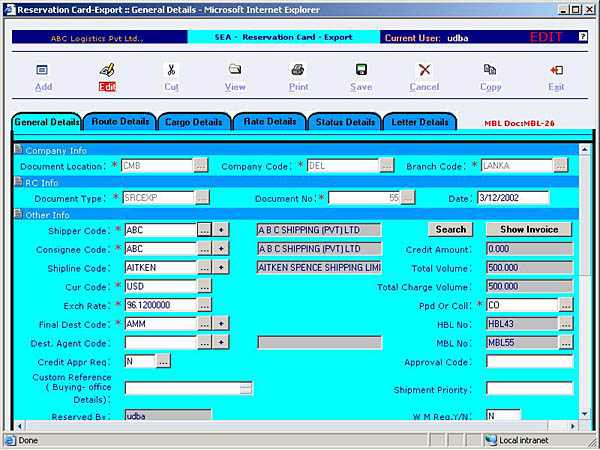The image size is (600, 450).
Task: Click vertical scrollbar up arrow
Action: click(584, 149)
